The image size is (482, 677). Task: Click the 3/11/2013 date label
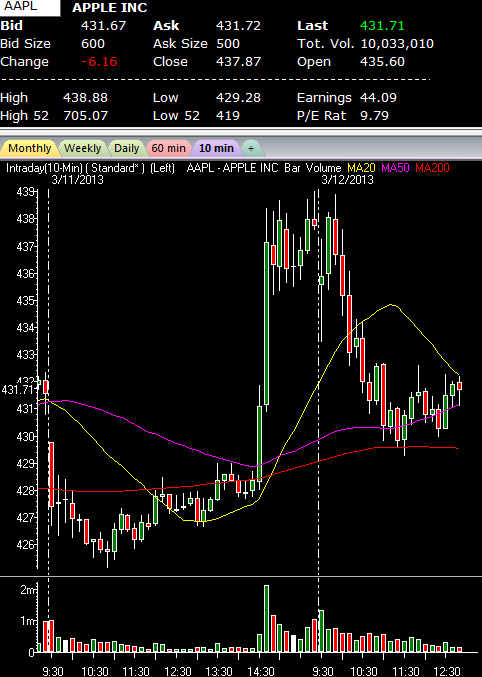[x=77, y=180]
